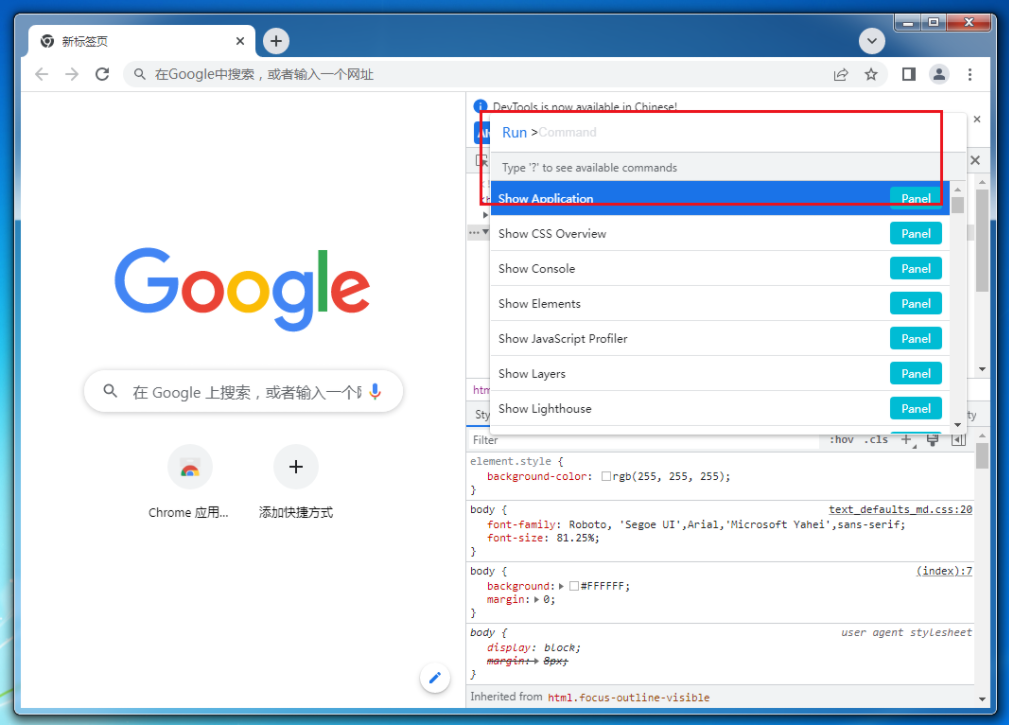Customize page with pencil icon
The height and width of the screenshot is (725, 1009).
pos(435,677)
